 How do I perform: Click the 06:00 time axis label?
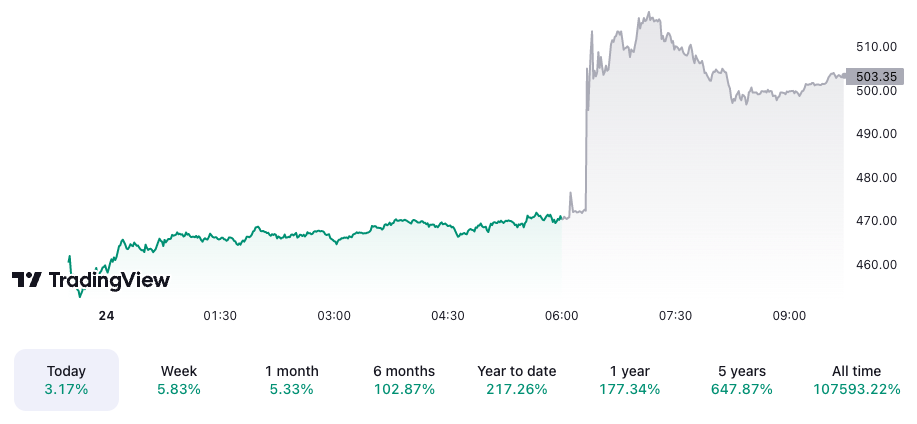coord(562,316)
